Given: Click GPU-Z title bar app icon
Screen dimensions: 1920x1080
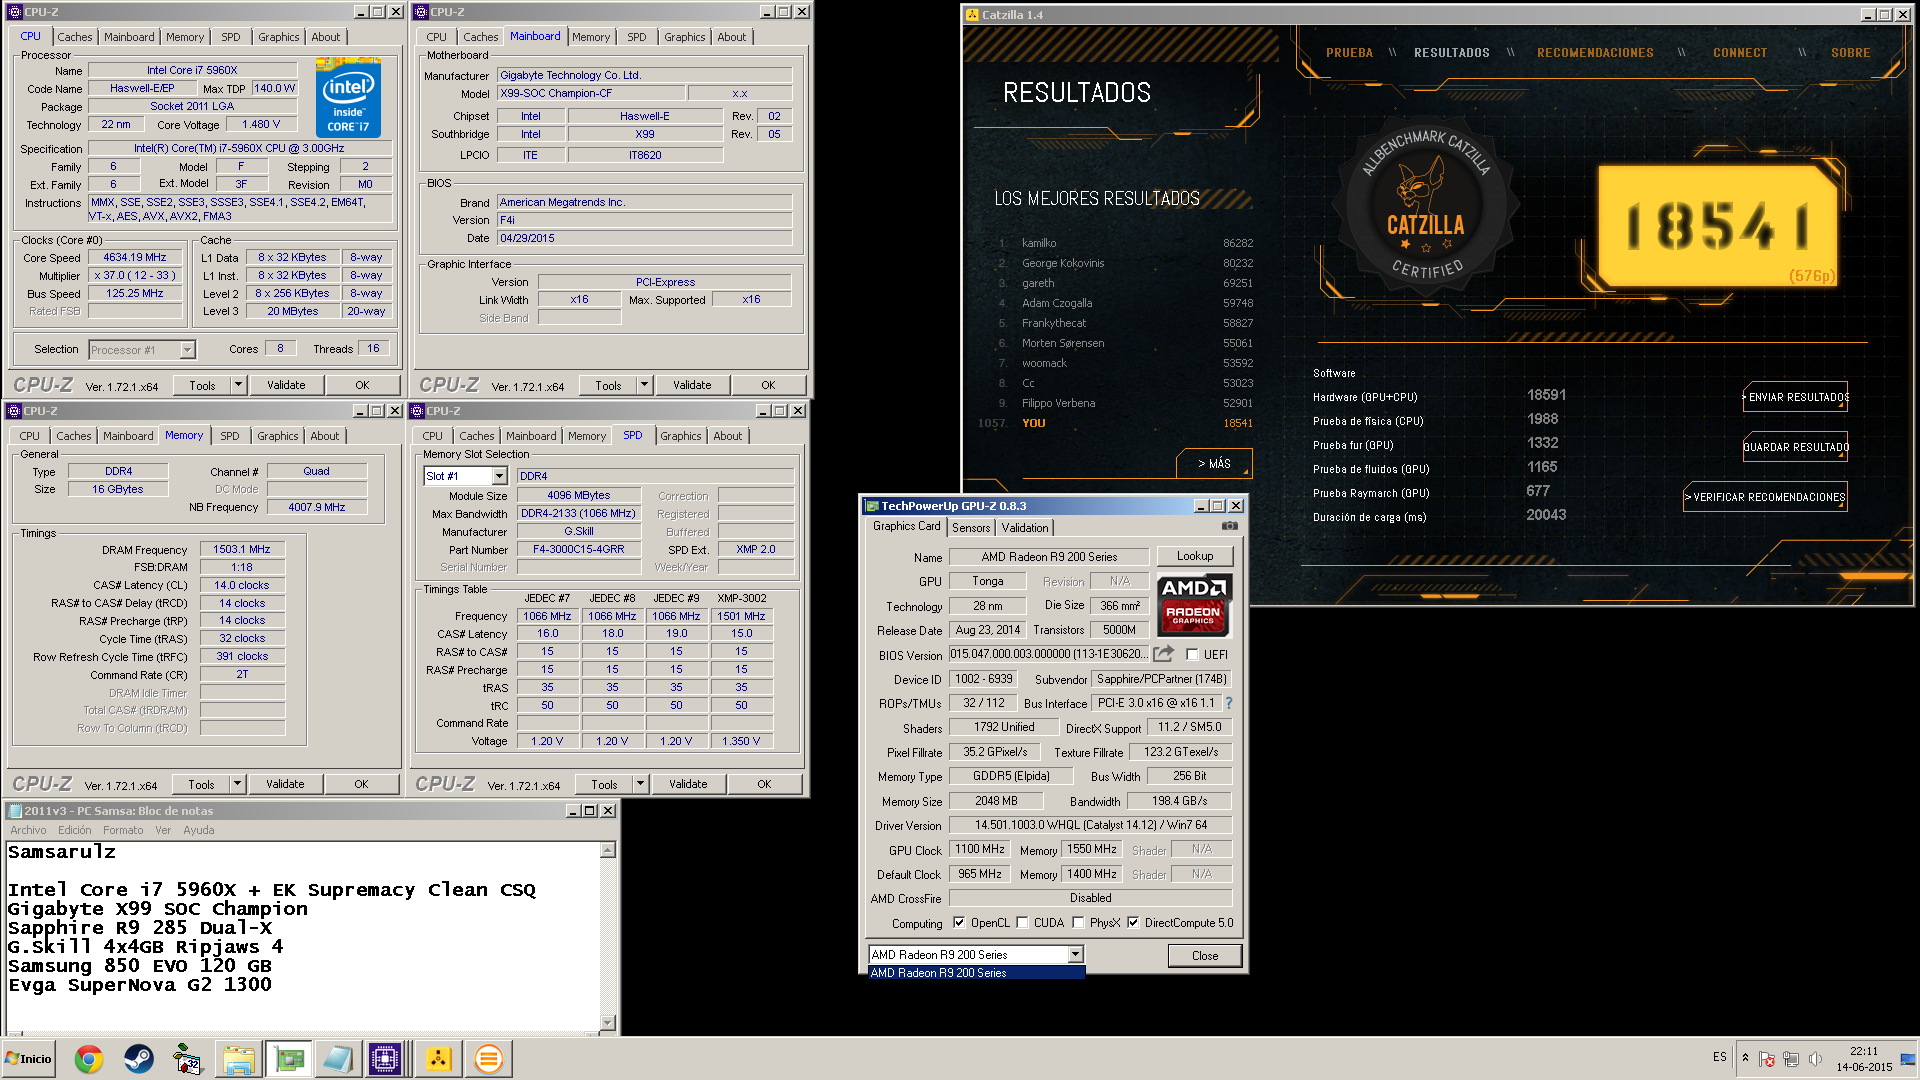Looking at the screenshot, I should click(872, 506).
